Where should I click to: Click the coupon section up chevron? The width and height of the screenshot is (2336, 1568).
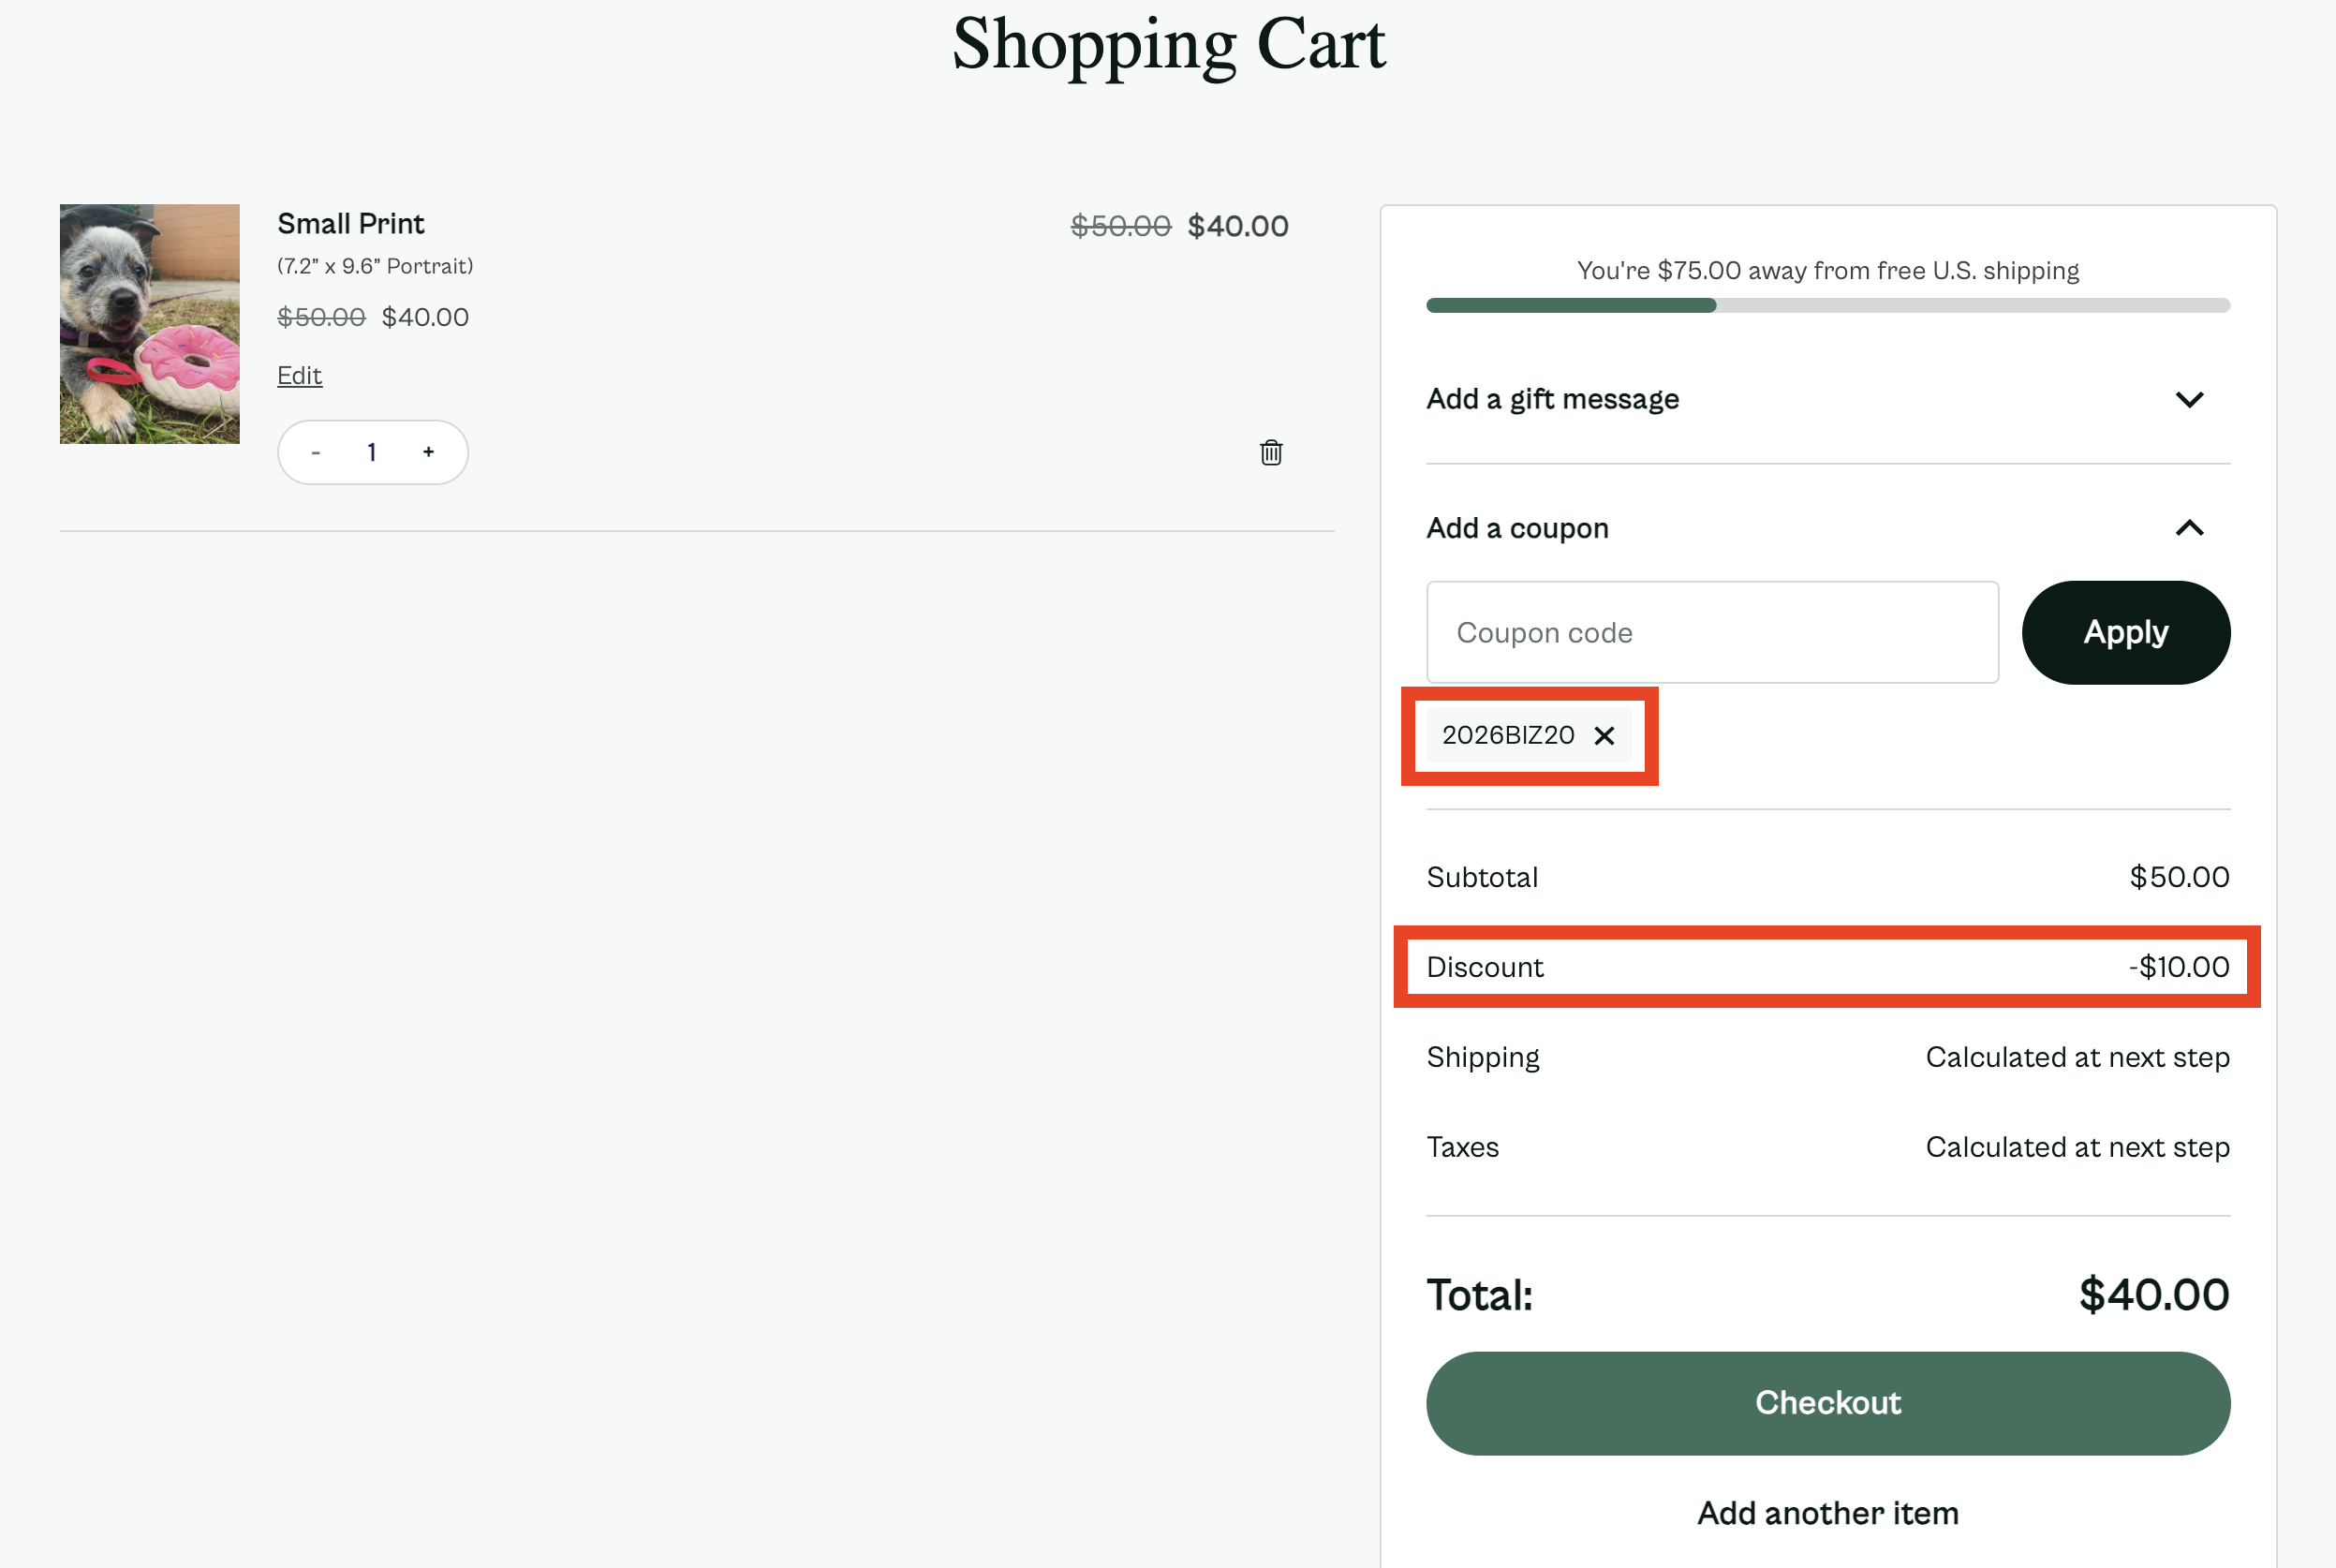[2189, 528]
